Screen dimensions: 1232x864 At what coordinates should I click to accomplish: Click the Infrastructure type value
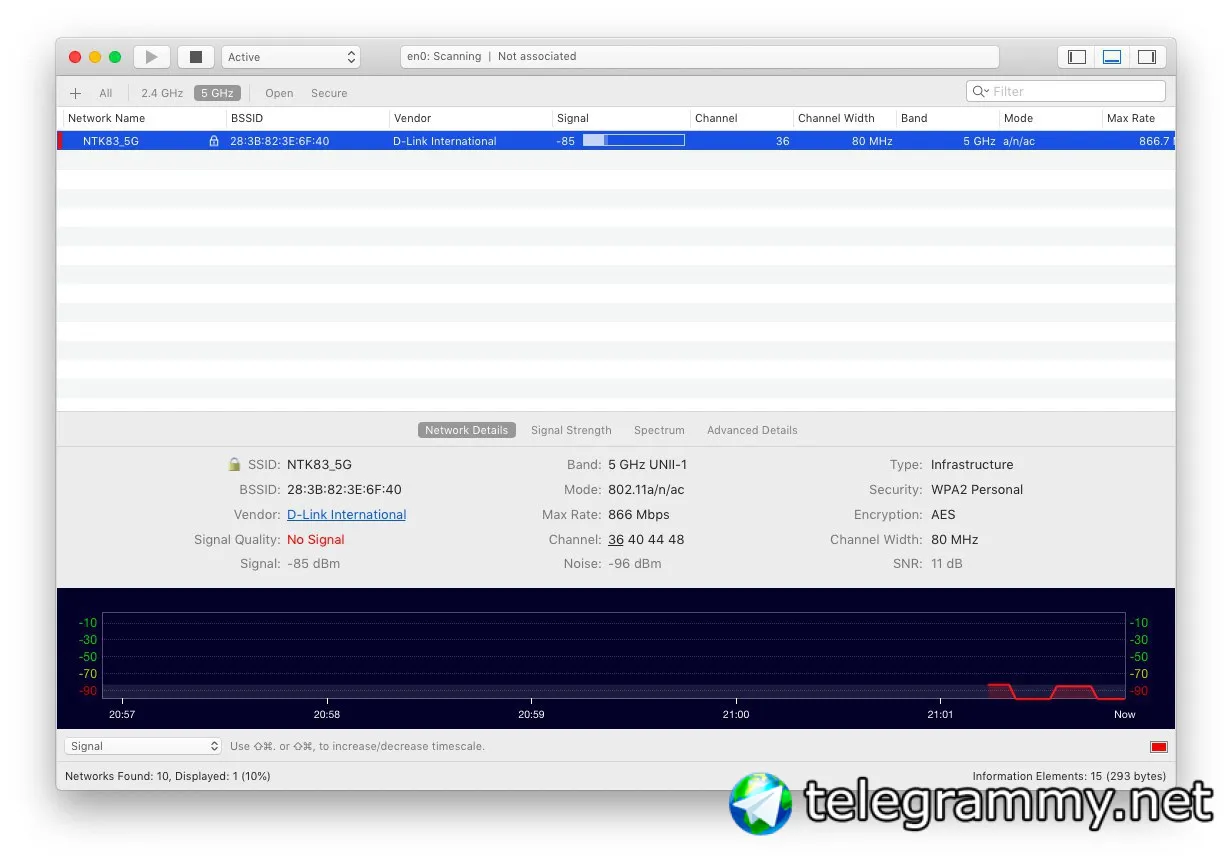pos(972,465)
